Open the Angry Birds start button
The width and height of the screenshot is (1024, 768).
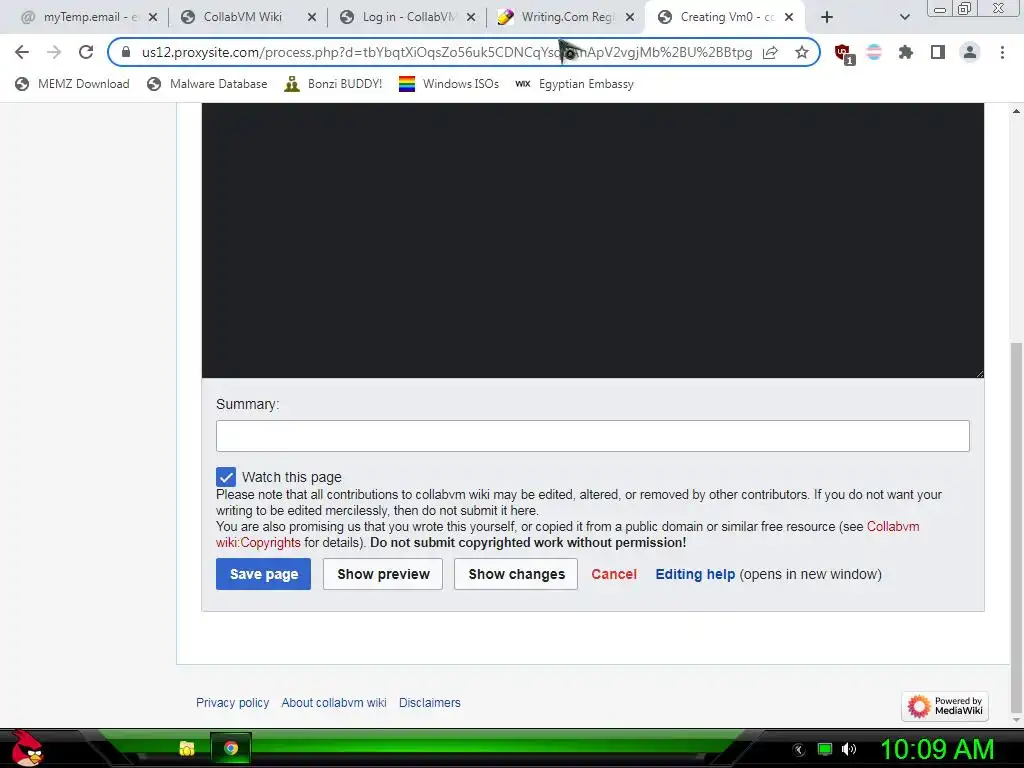click(x=27, y=748)
